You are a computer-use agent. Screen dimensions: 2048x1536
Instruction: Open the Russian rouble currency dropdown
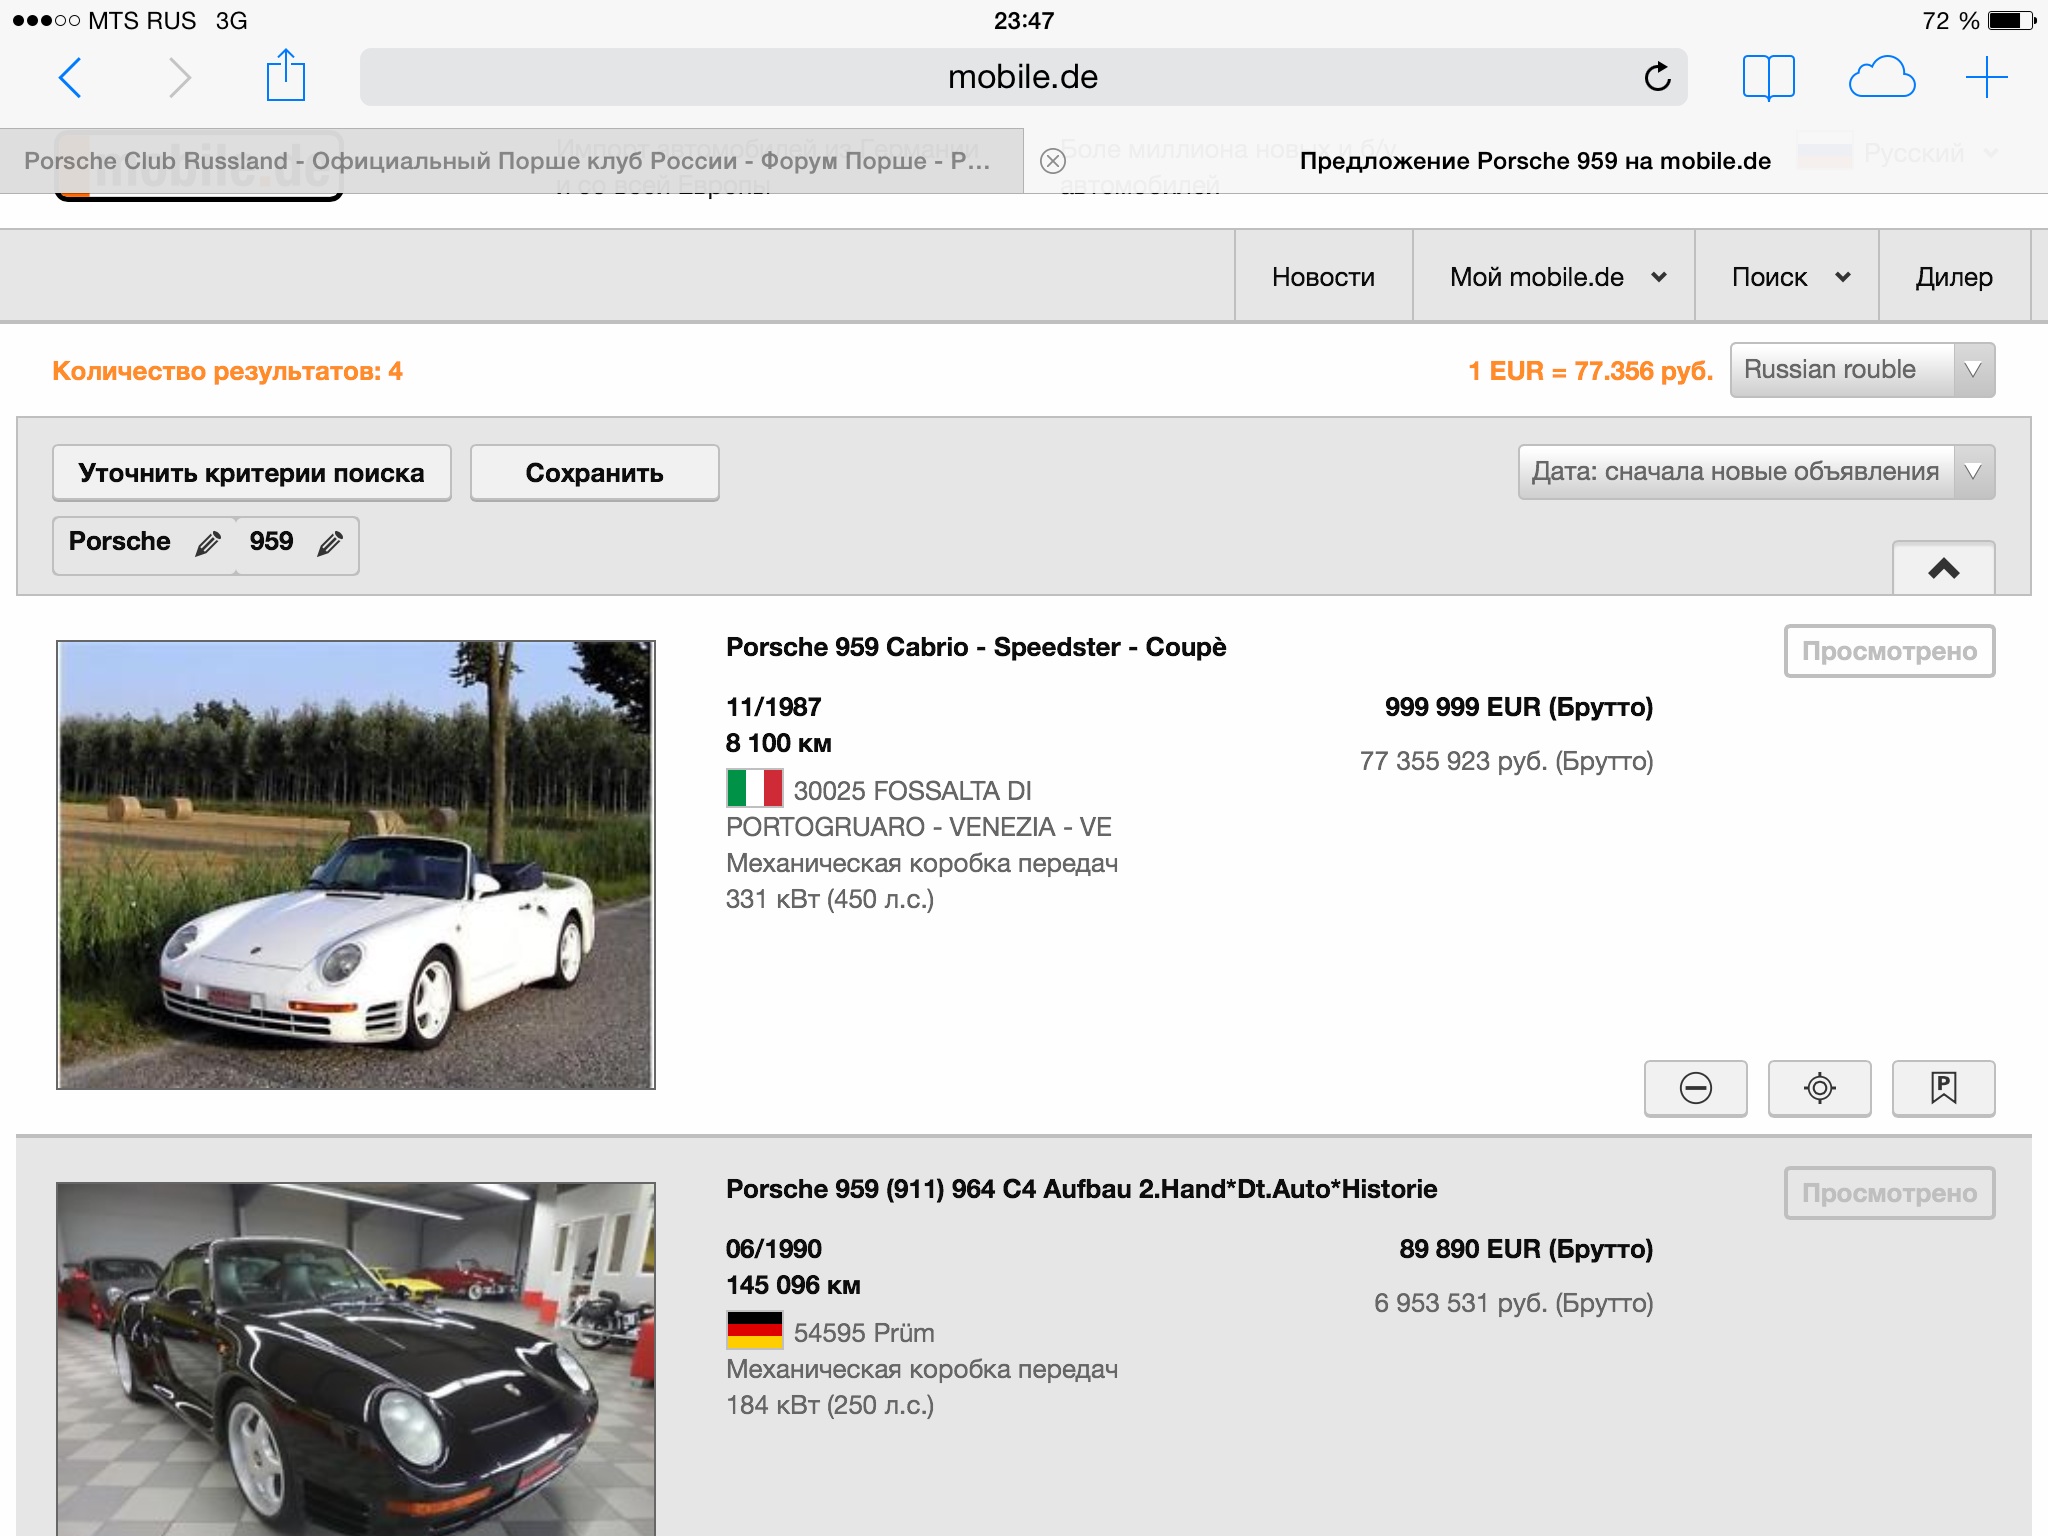(x=1862, y=370)
